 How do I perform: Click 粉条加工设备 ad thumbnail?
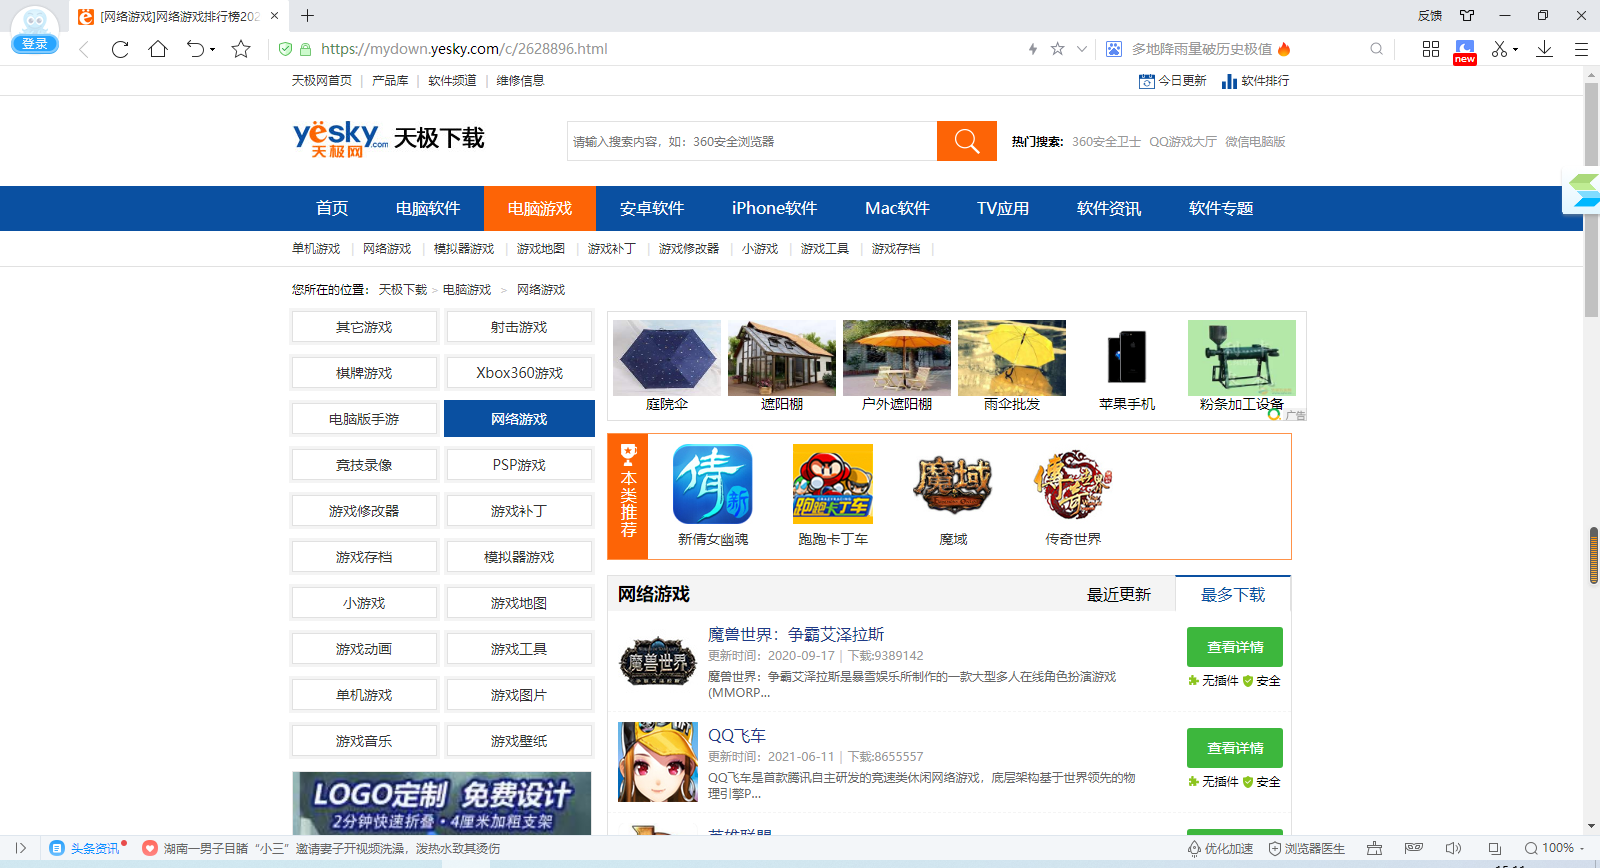click(1242, 358)
